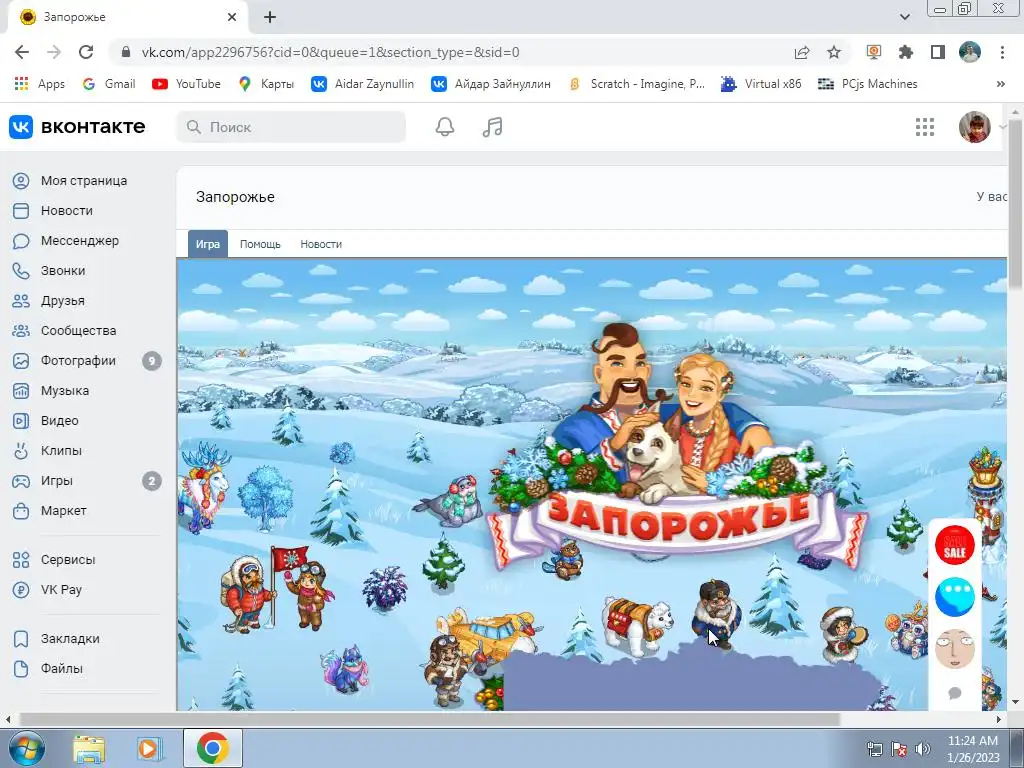Open the PCjs Machines bookmark
Screen dimensions: 1024x768
pos(868,84)
